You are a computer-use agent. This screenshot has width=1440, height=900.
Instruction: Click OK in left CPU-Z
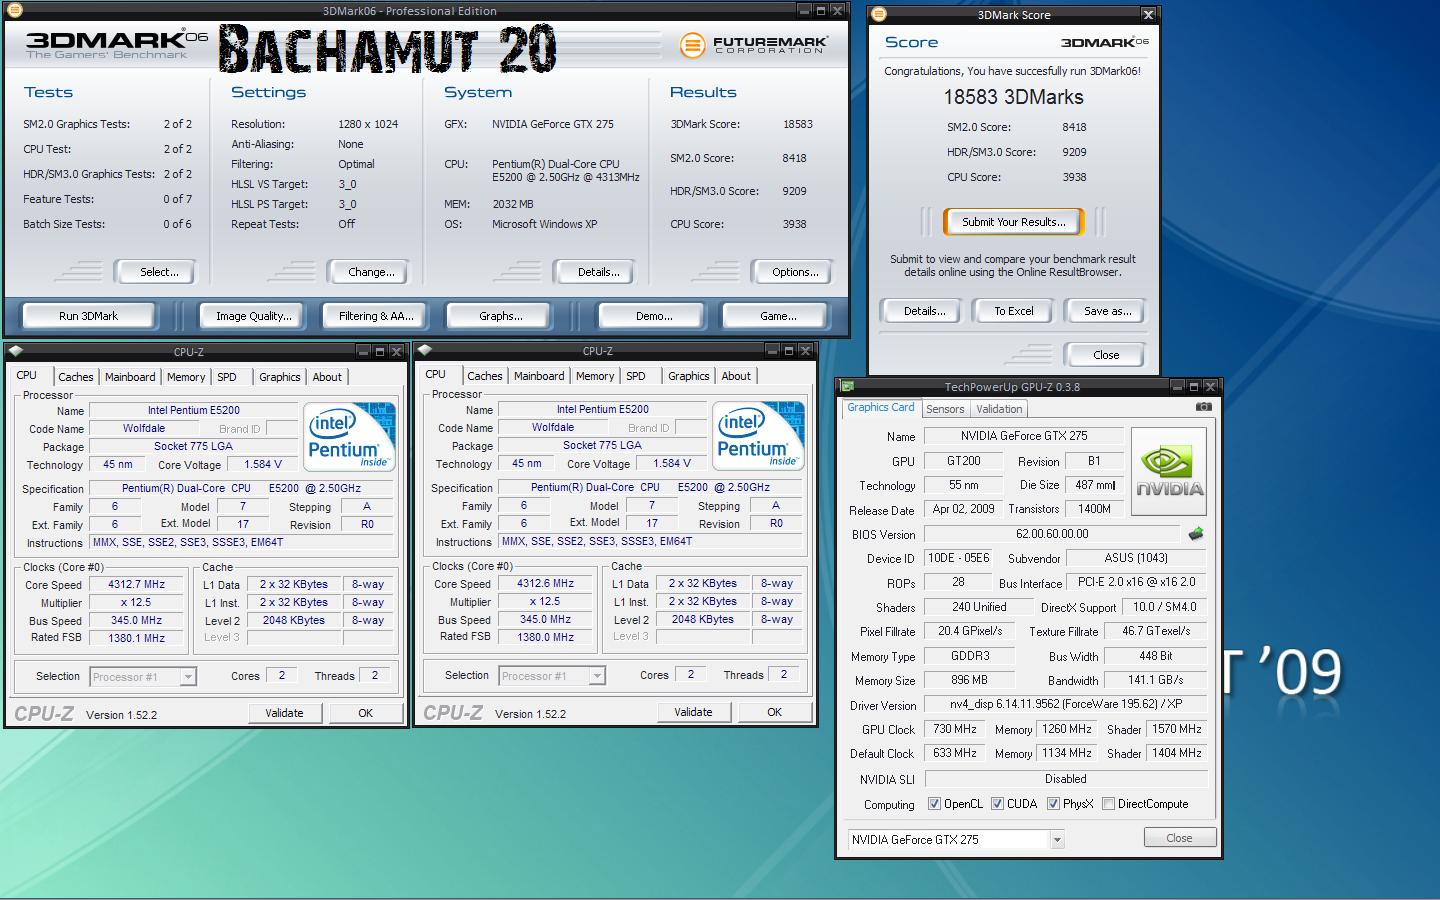[366, 713]
